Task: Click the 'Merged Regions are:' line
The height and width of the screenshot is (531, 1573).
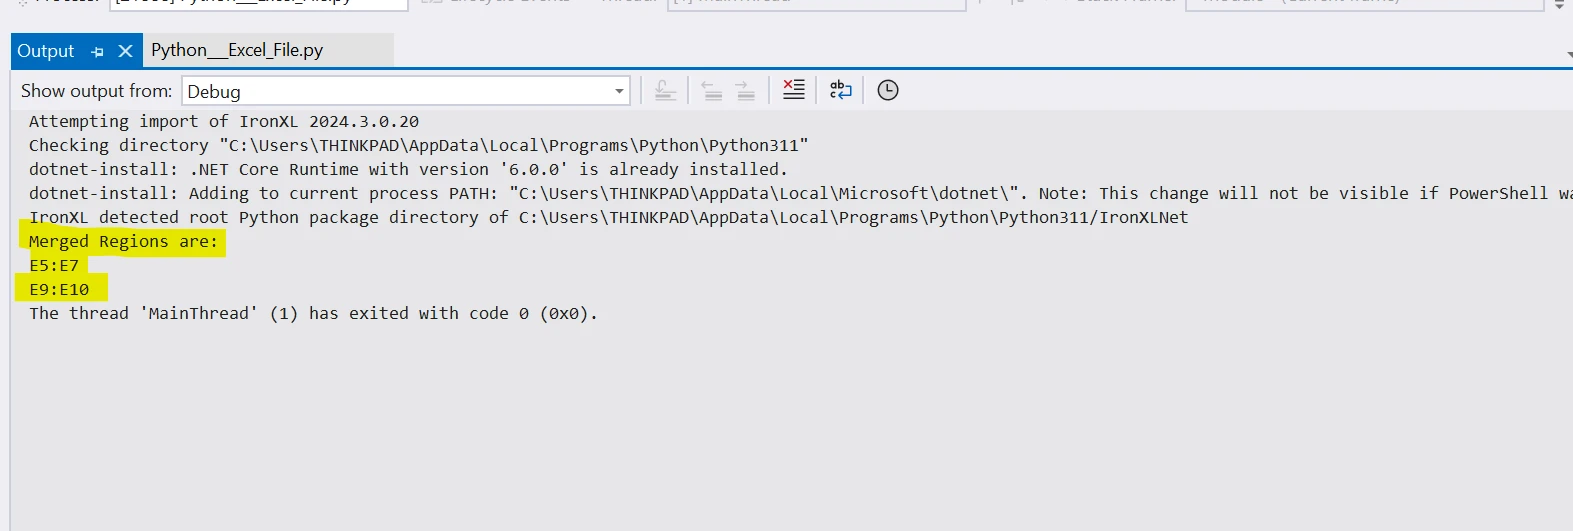Action: 123,241
